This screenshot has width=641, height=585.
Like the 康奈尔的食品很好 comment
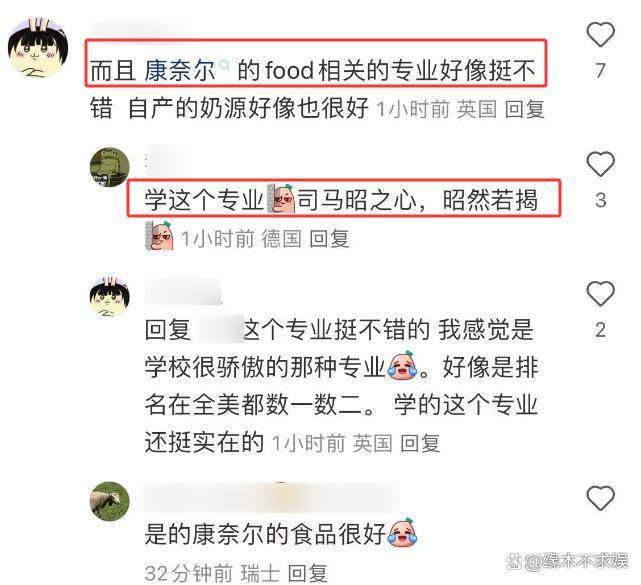(601, 498)
